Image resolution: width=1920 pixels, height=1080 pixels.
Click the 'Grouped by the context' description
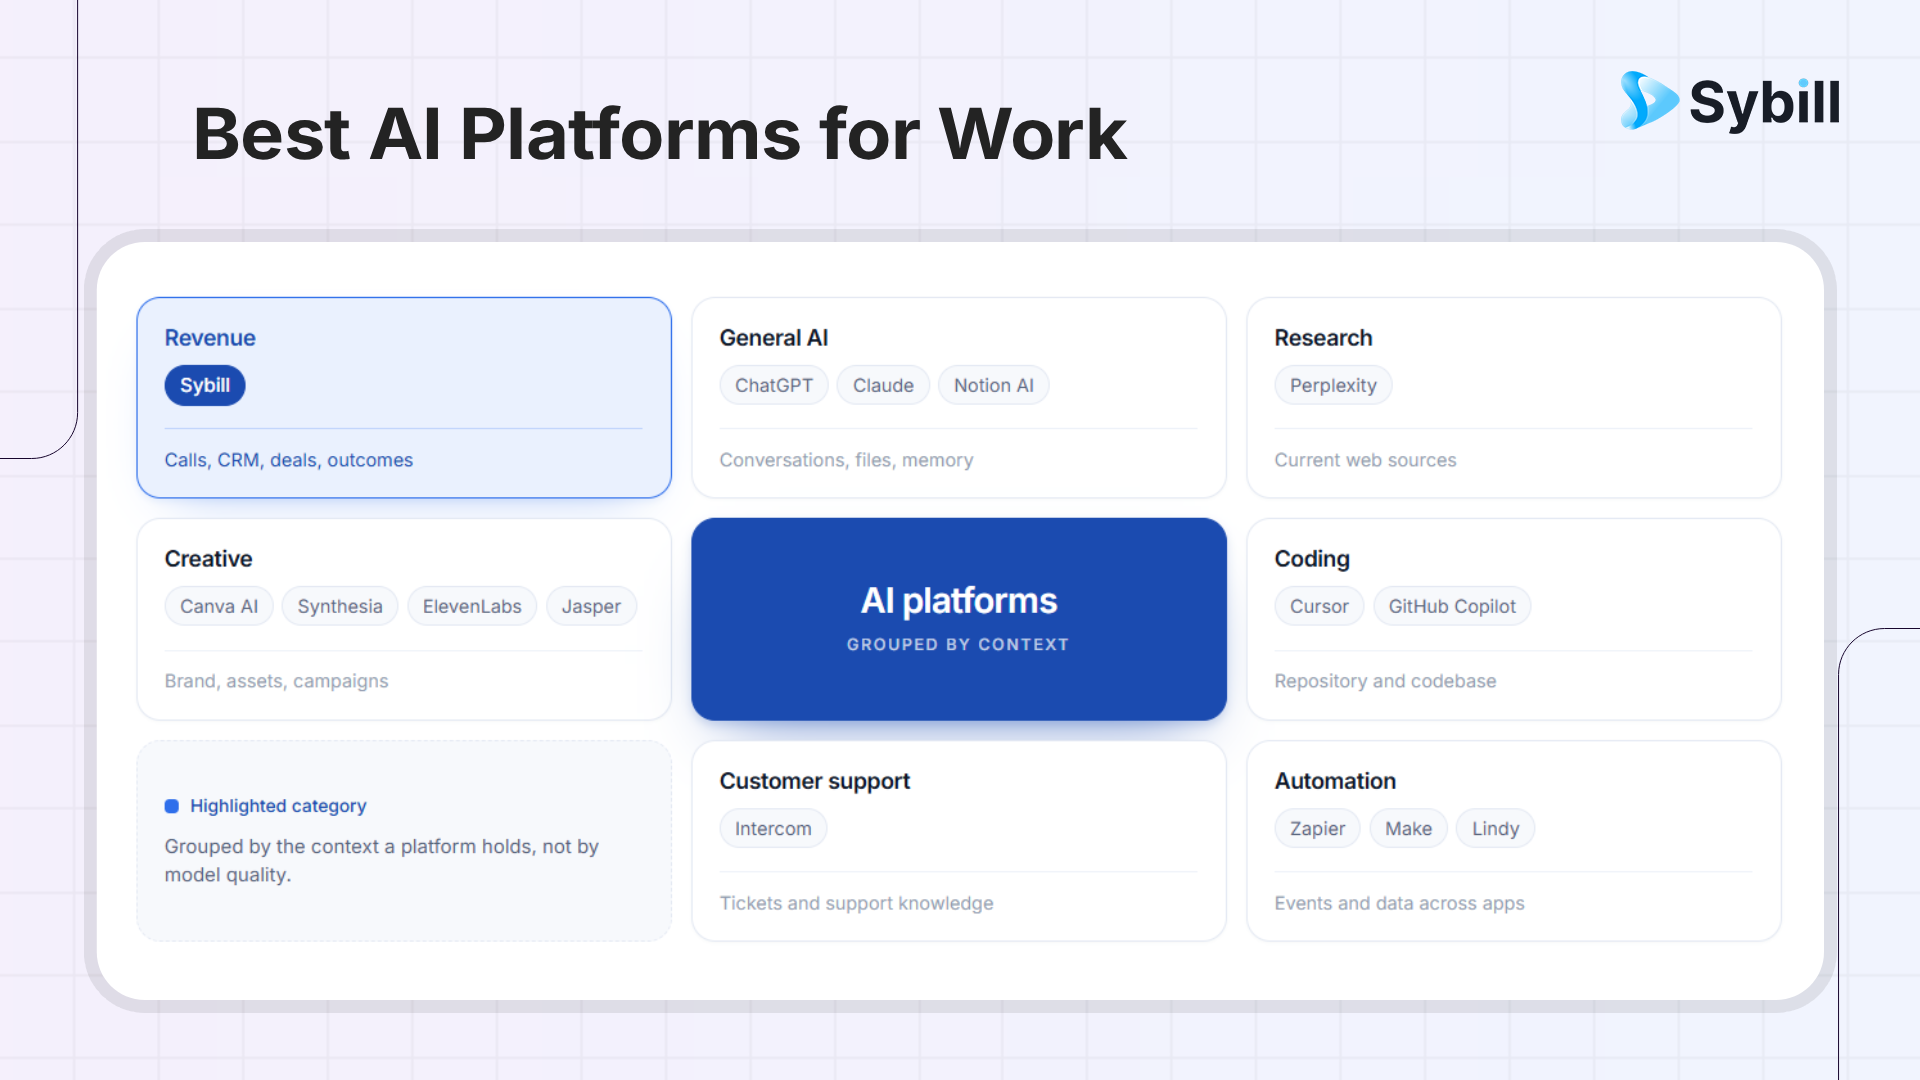point(381,860)
